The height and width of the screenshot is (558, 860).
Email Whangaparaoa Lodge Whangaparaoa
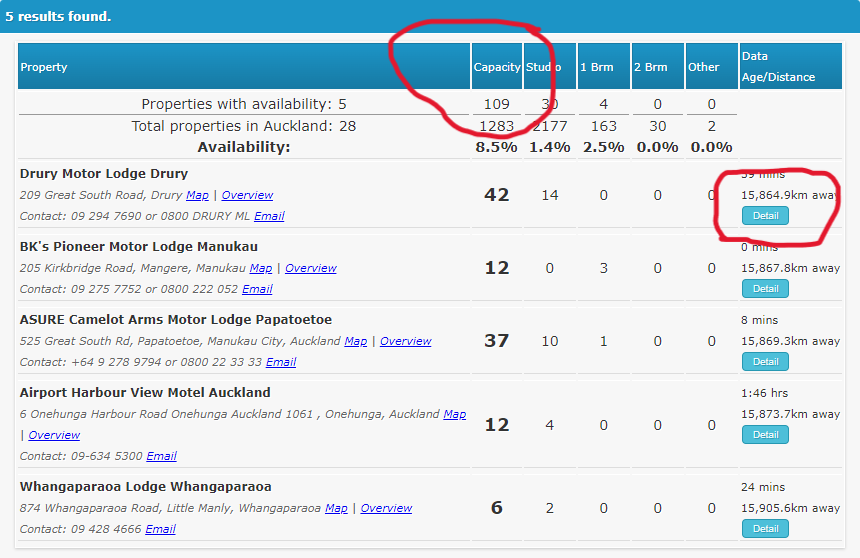click(160, 529)
